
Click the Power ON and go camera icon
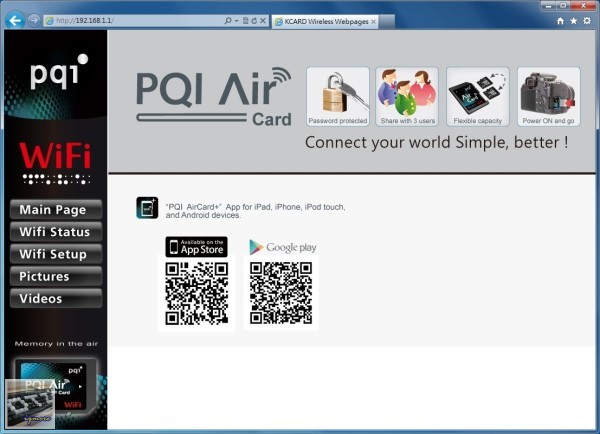(x=549, y=96)
